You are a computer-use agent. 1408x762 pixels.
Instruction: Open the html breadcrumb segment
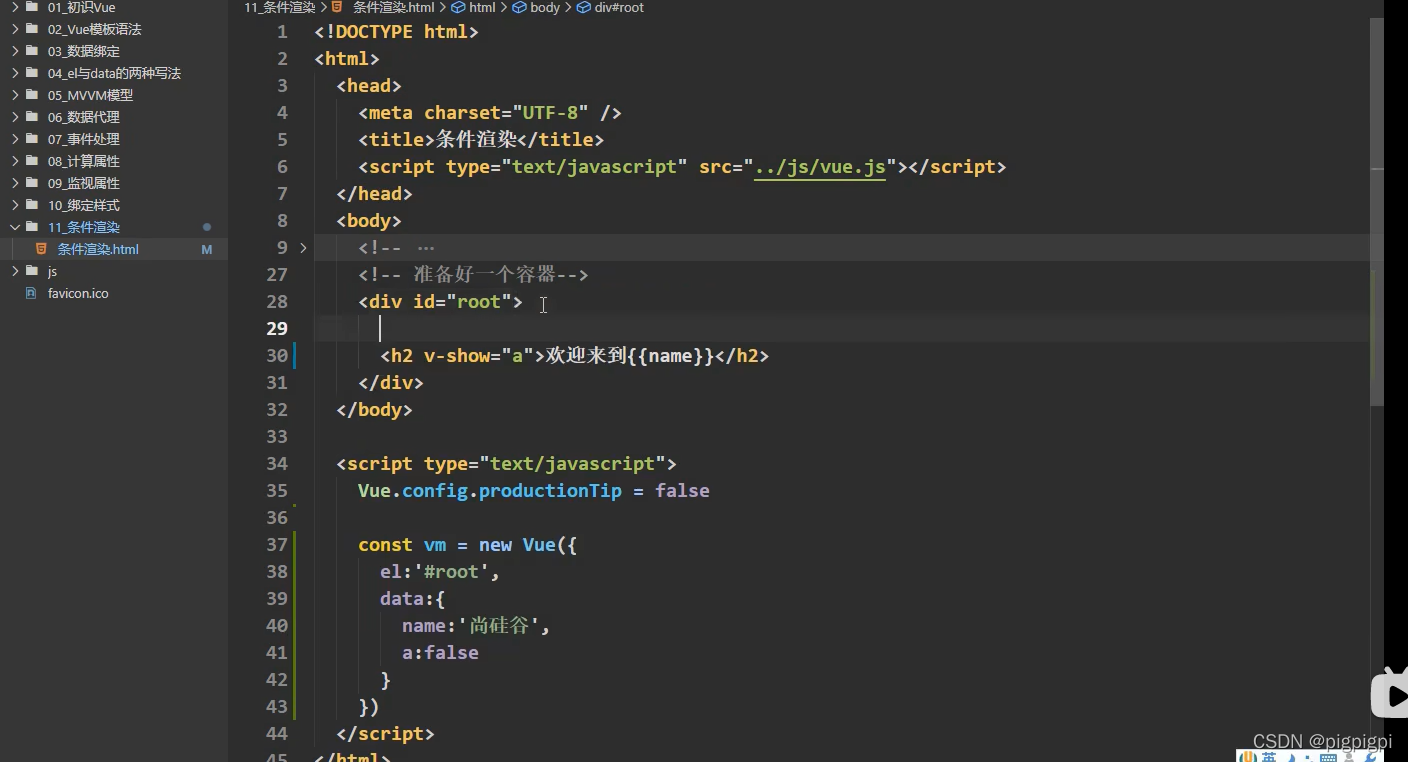click(482, 7)
